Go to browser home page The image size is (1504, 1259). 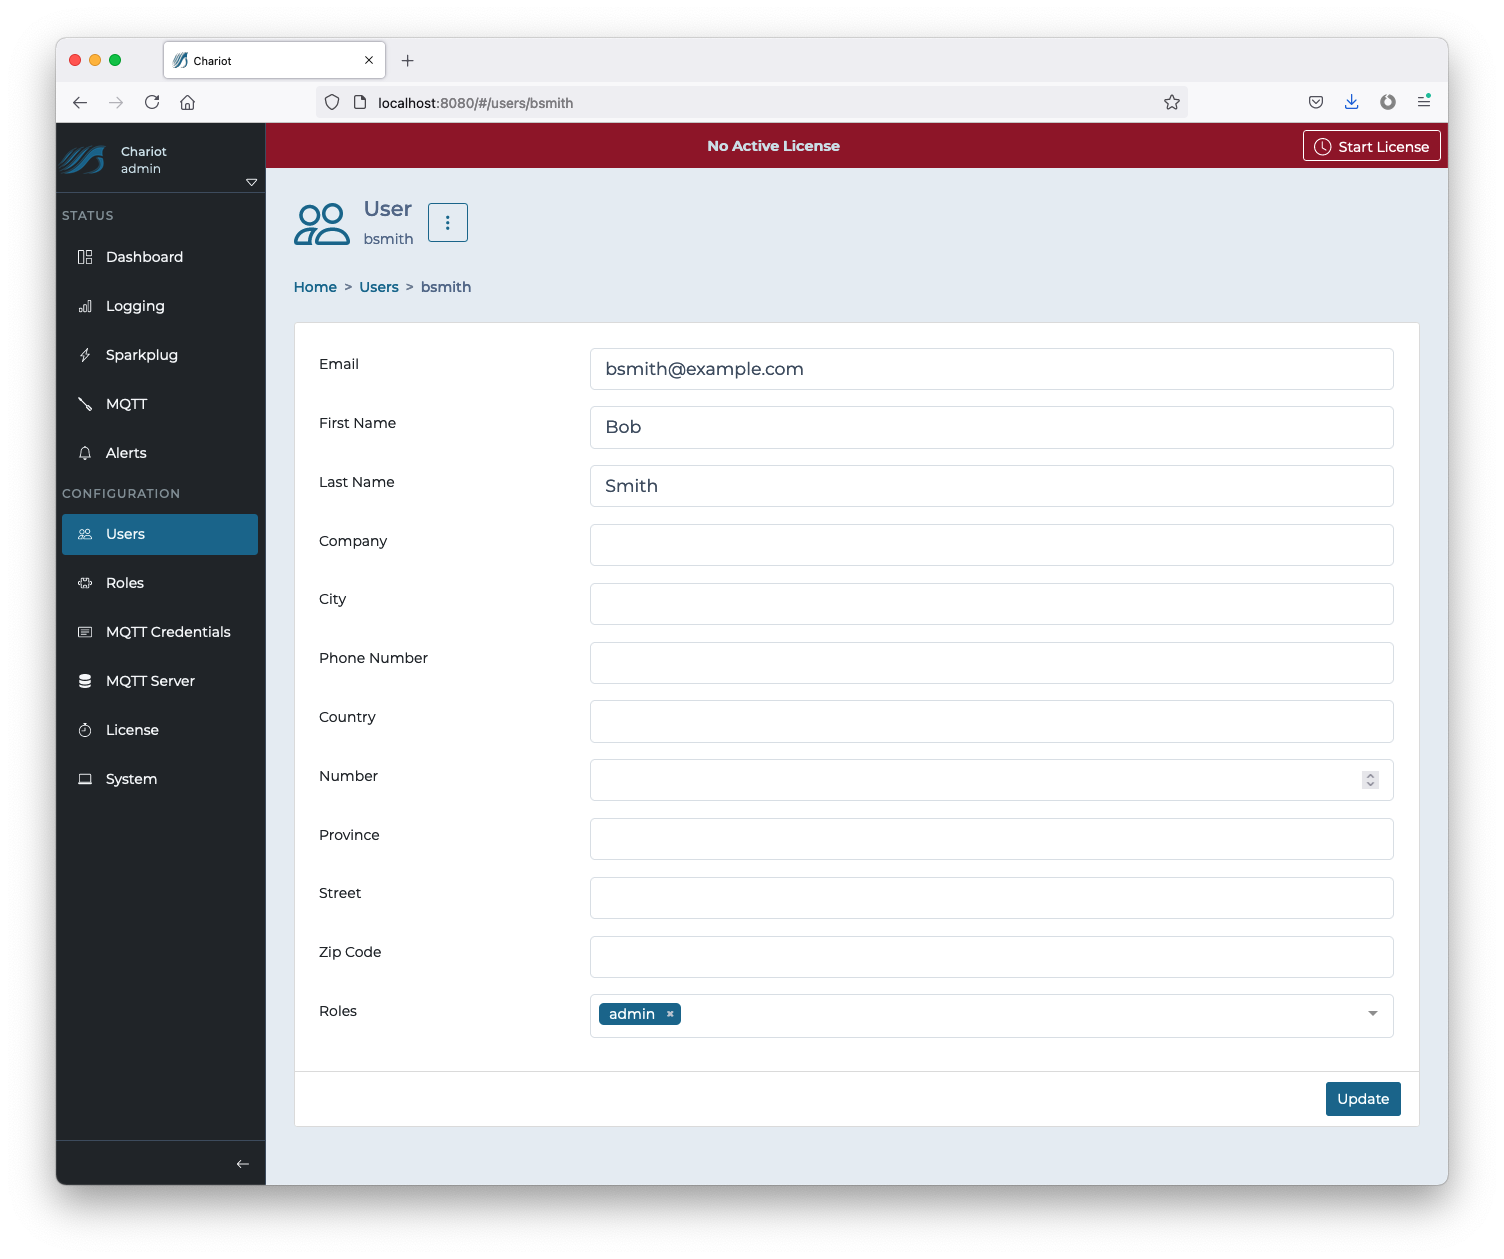(187, 102)
